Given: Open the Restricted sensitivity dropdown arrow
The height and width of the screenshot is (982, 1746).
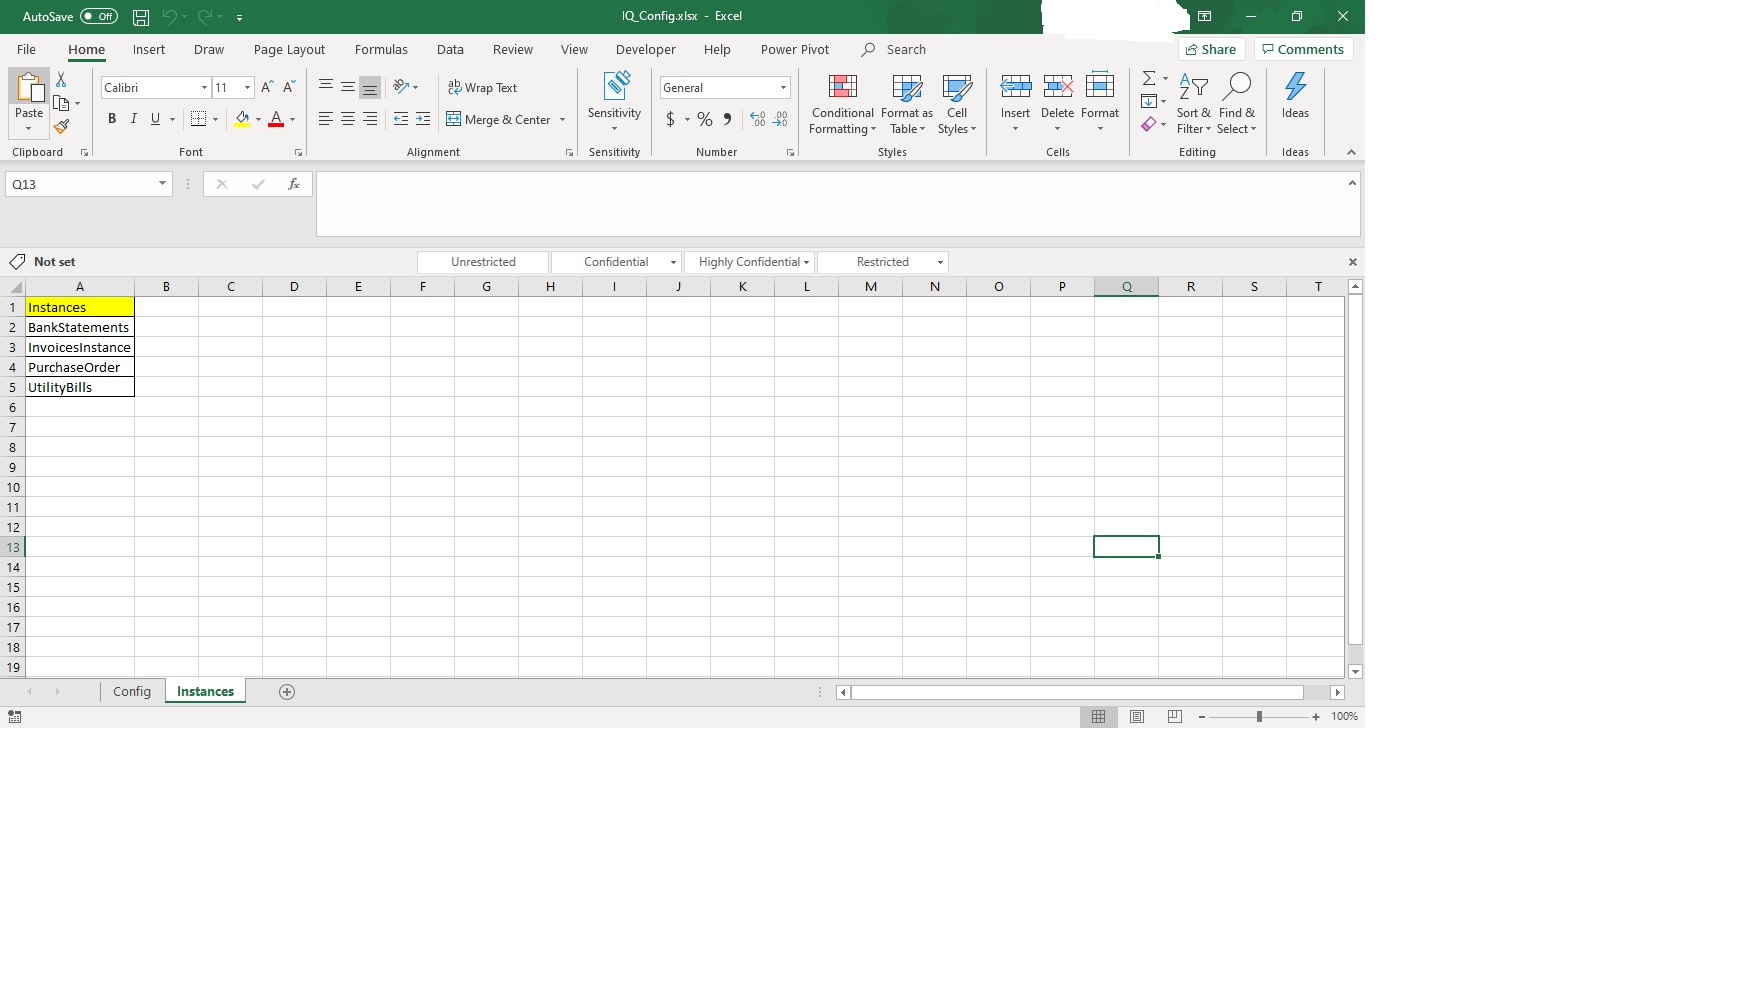Looking at the screenshot, I should (x=940, y=262).
